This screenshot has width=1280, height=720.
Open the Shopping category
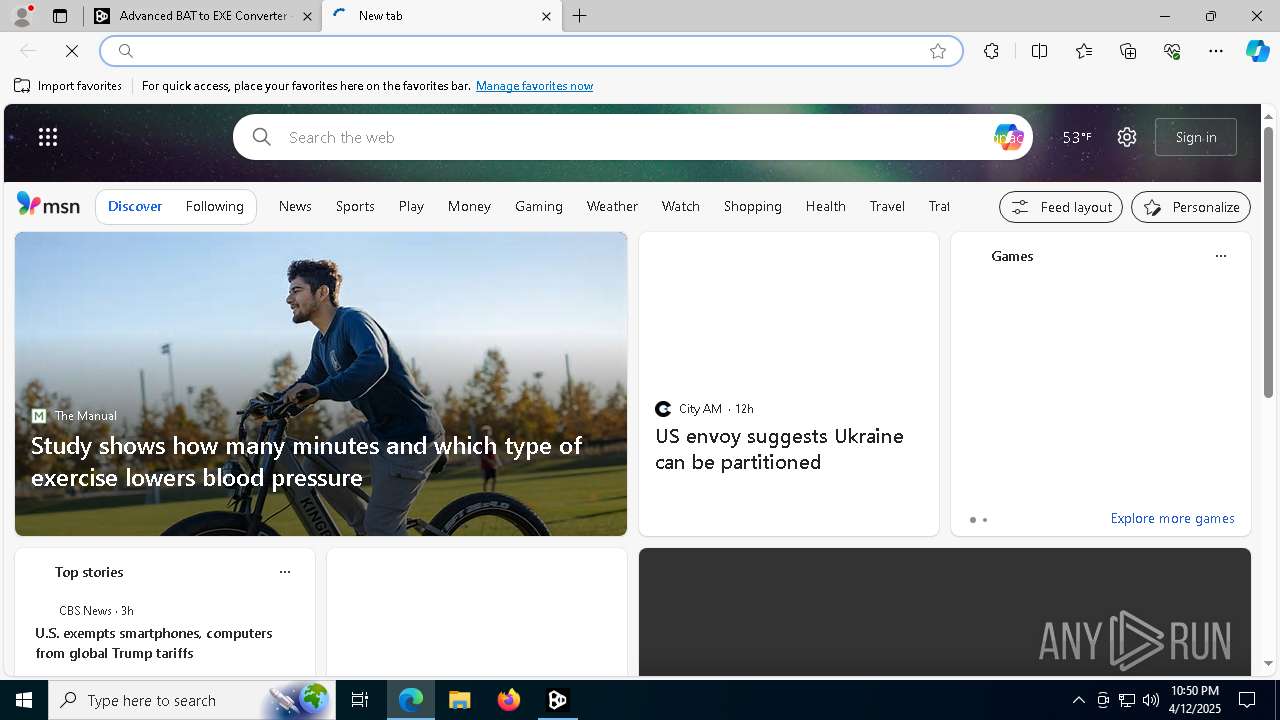(753, 206)
